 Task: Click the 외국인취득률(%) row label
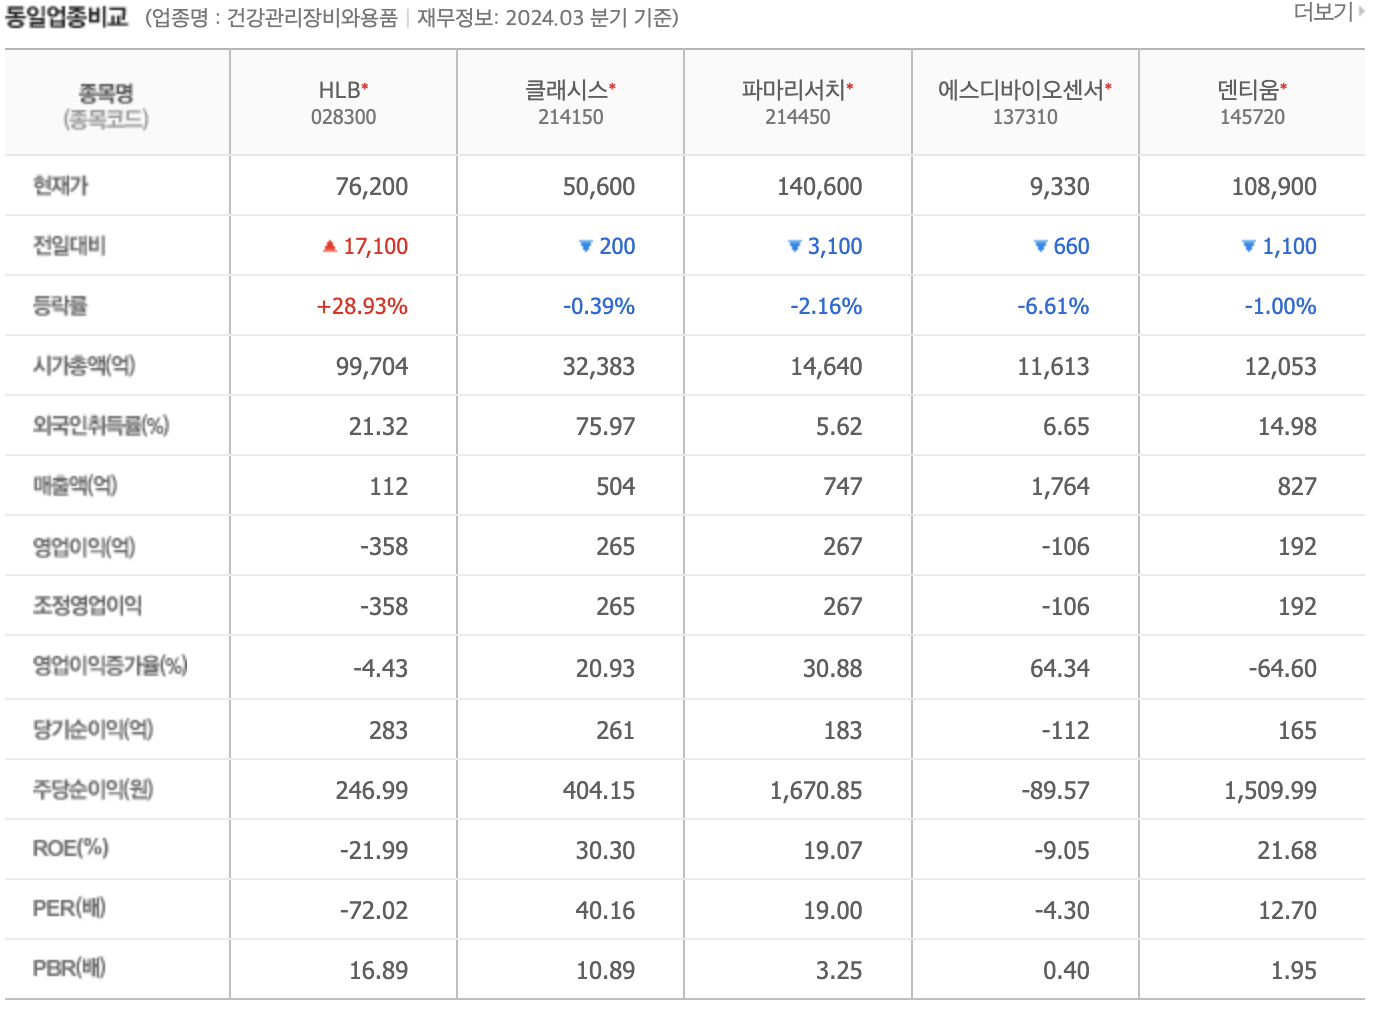[101, 426]
